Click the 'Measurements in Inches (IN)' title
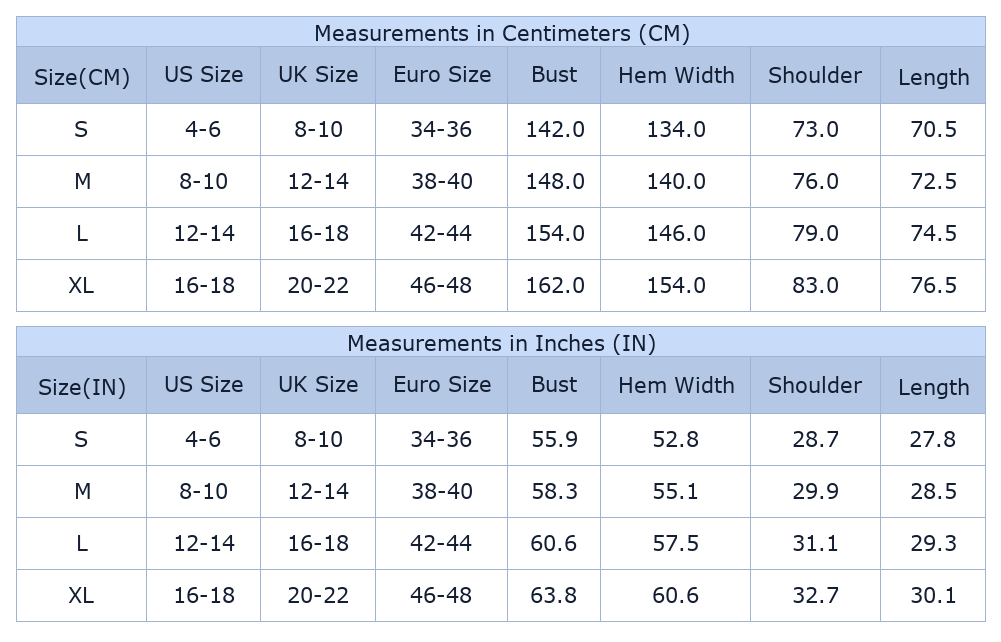 501,343
